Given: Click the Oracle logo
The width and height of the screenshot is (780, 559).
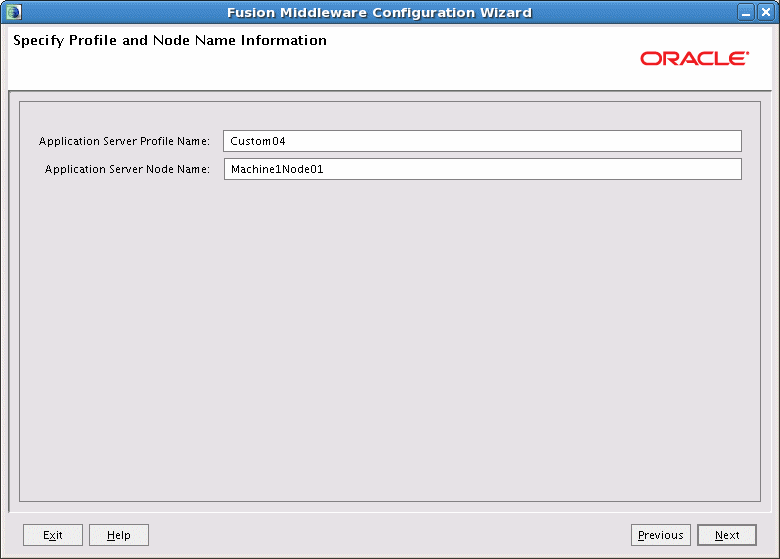Looking at the screenshot, I should click(694, 59).
